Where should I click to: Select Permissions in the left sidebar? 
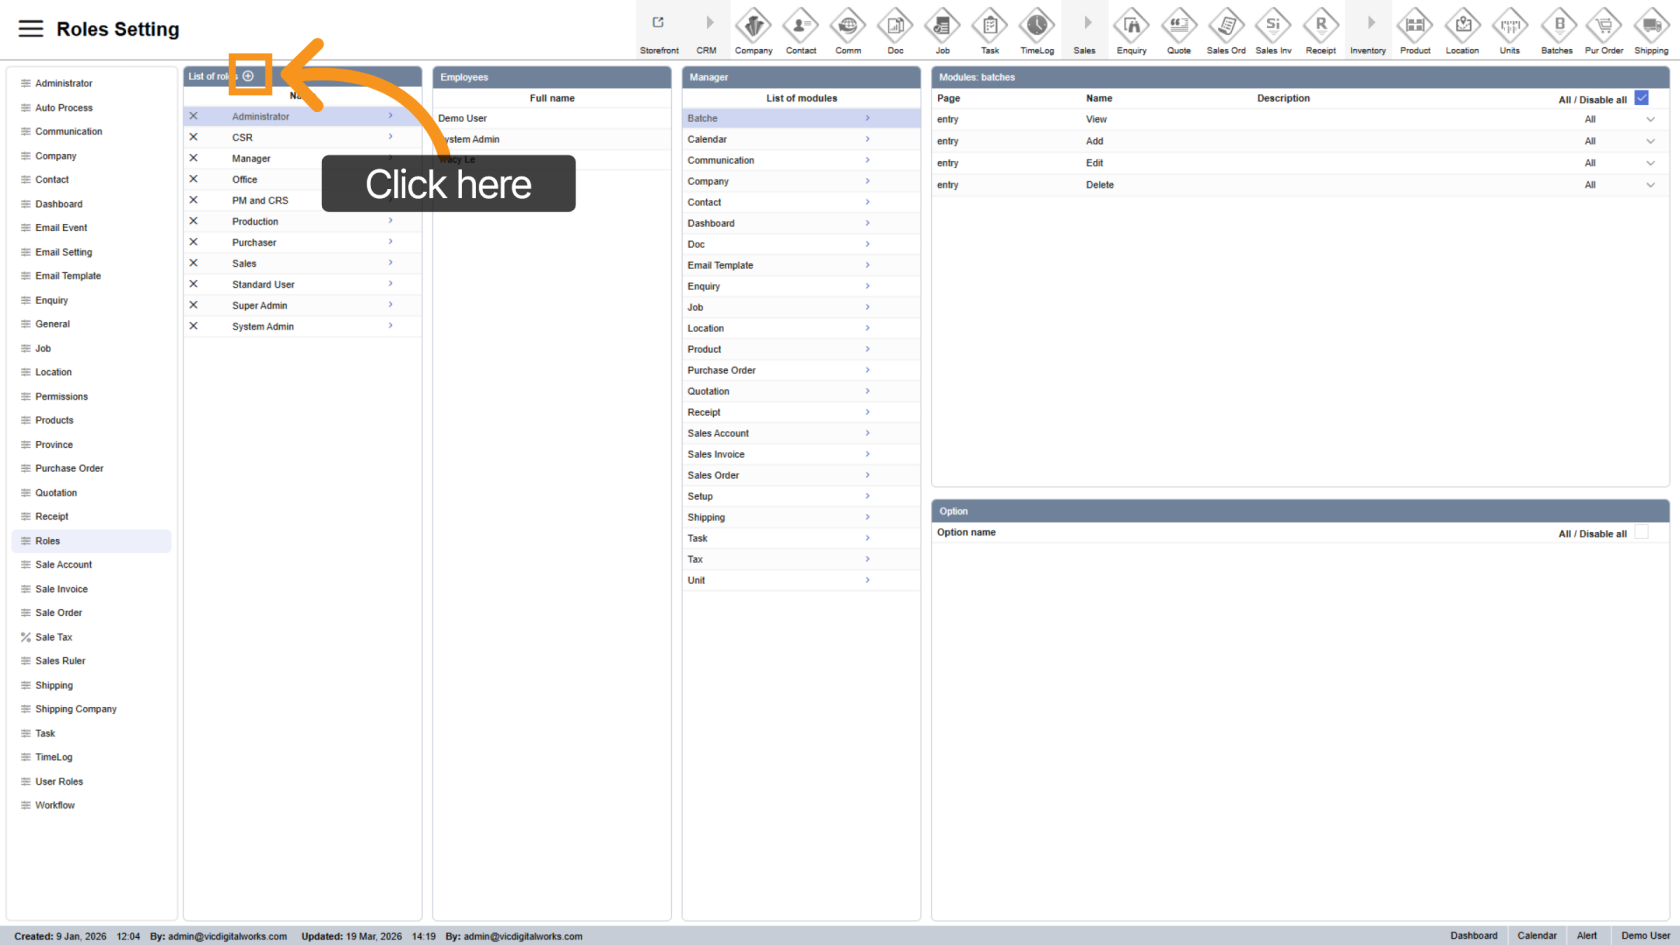point(61,397)
